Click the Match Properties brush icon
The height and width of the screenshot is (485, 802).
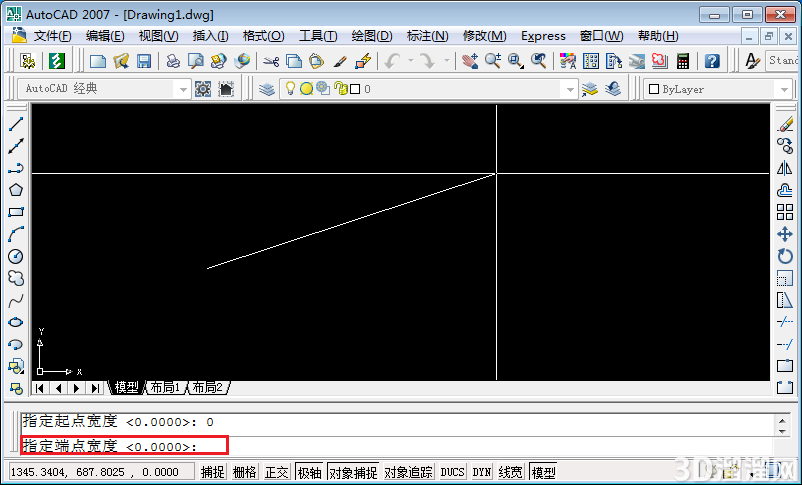pyautogui.click(x=340, y=61)
